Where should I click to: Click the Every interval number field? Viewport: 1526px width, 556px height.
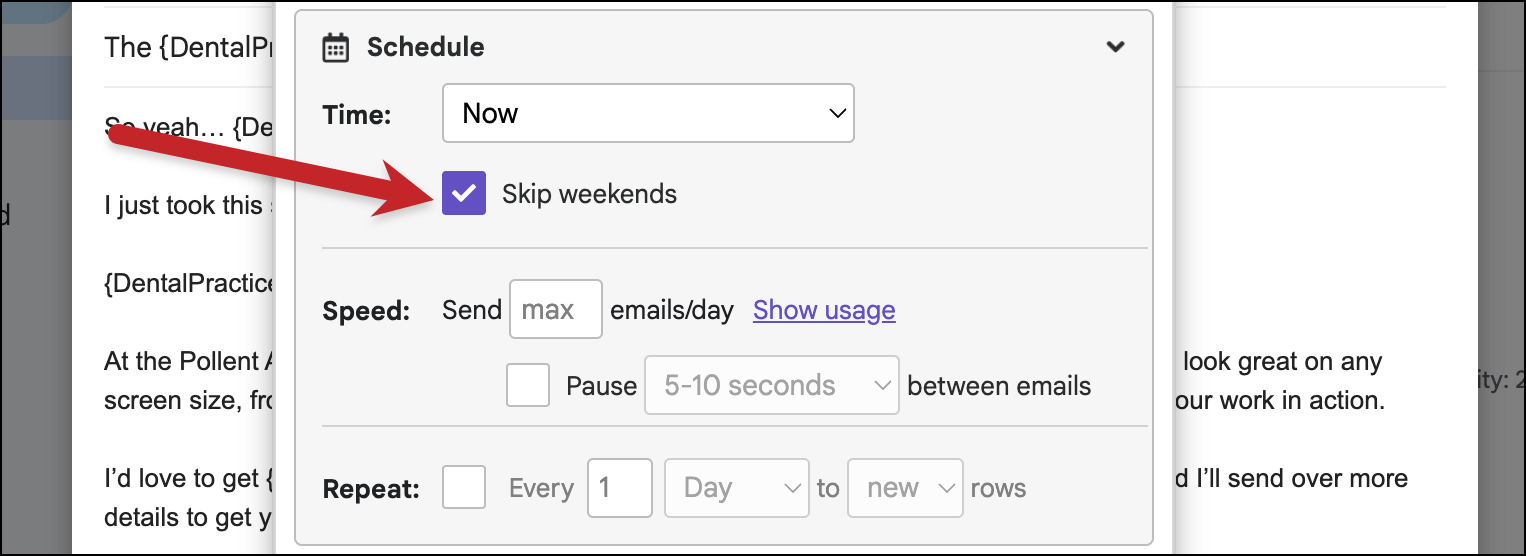click(620, 488)
